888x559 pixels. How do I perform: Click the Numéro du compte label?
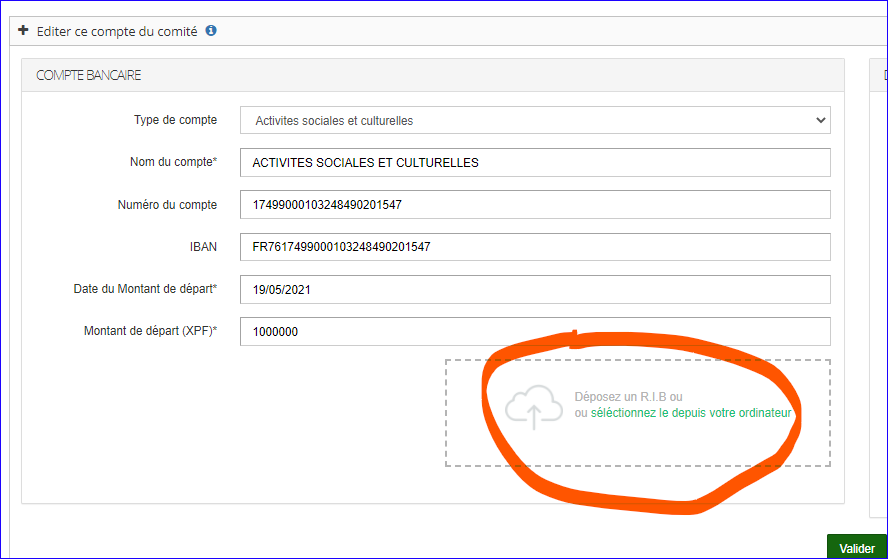point(167,205)
